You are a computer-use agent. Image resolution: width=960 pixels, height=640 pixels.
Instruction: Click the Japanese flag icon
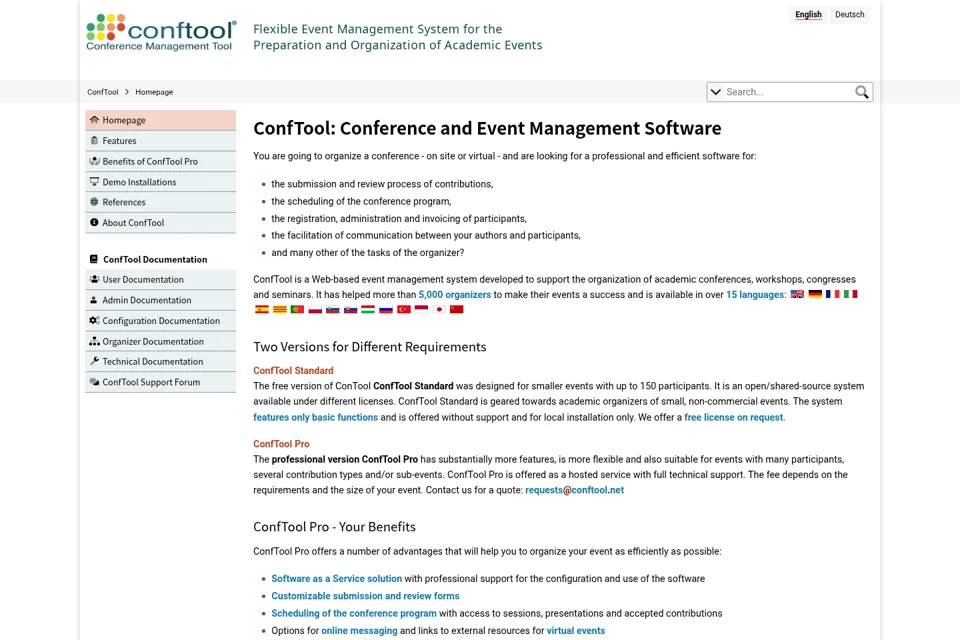pos(438,309)
